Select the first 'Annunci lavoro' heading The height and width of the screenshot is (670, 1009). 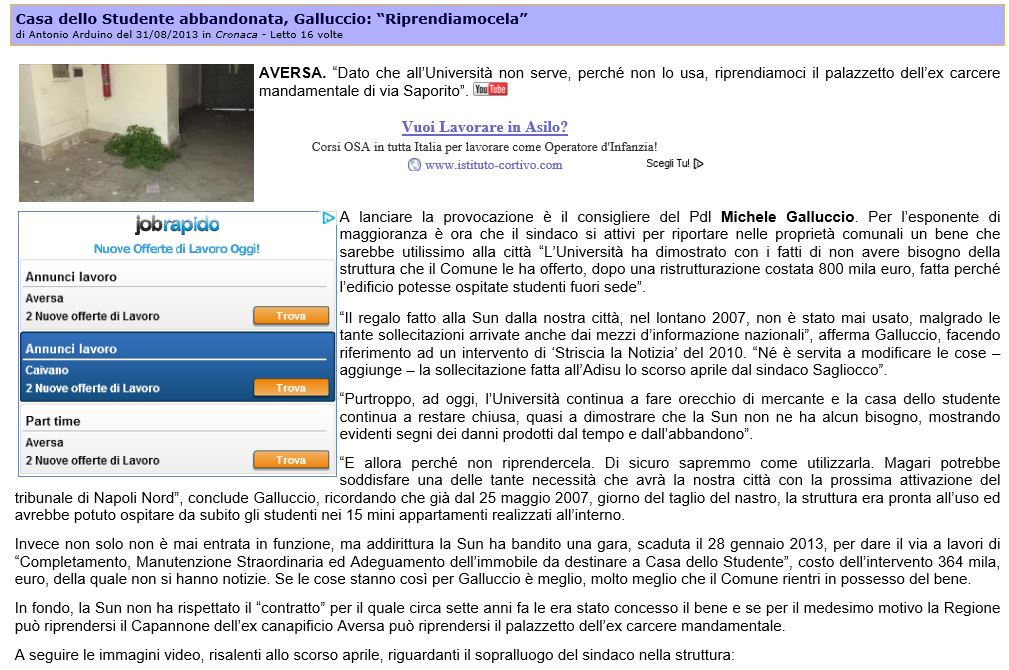pos(71,277)
